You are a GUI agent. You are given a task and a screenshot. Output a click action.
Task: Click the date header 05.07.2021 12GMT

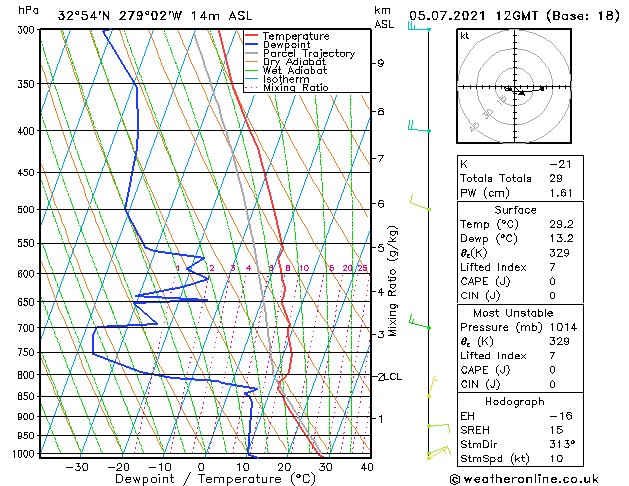click(x=473, y=16)
